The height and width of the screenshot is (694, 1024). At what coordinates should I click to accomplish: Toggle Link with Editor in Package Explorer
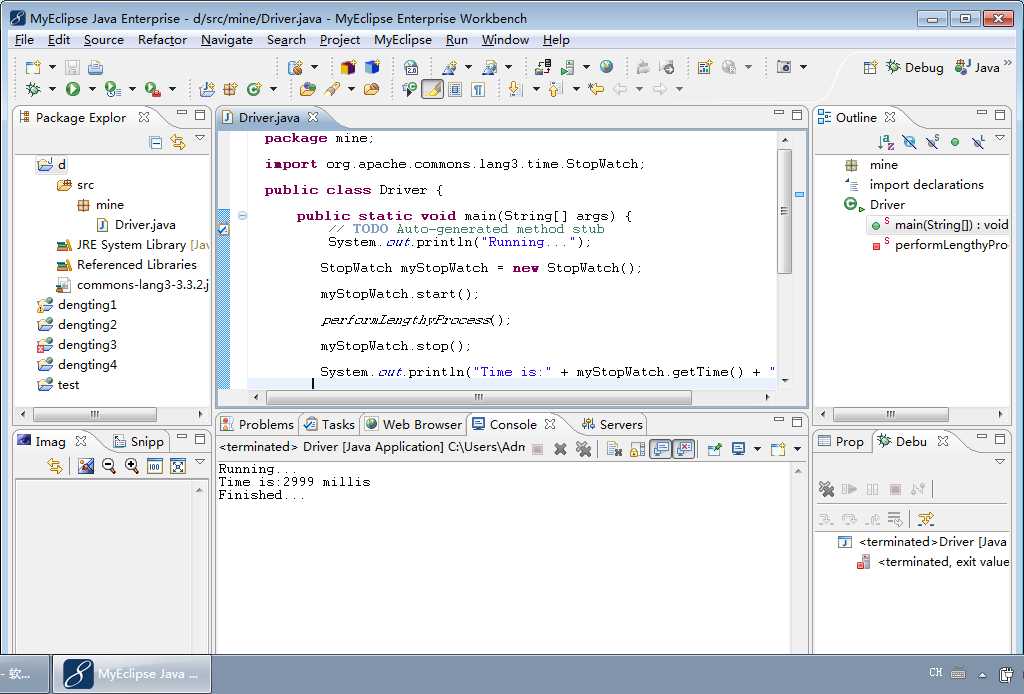[x=178, y=143]
